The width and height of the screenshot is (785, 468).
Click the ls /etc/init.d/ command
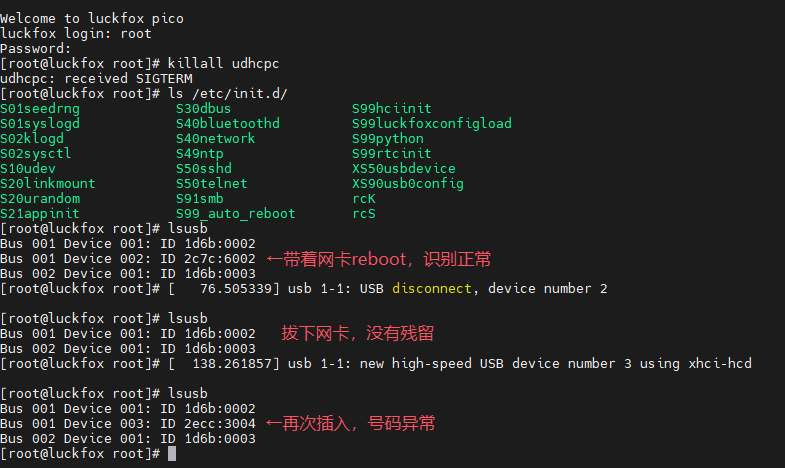(227, 94)
